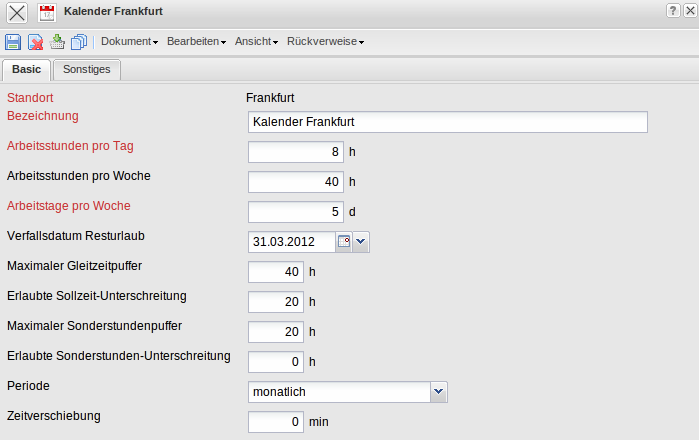Click the Maximaler Gleitzeitpuffer input
The width and height of the screenshot is (699, 440).
tap(276, 272)
